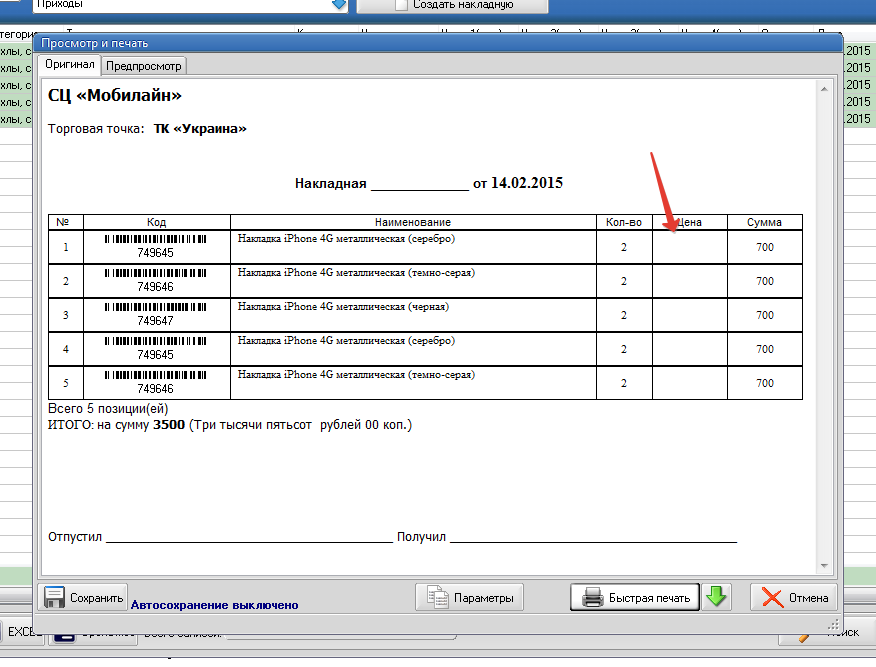The width and height of the screenshot is (876, 667).
Task: Cancel with the Отмена button
Action: pyautogui.click(x=795, y=597)
